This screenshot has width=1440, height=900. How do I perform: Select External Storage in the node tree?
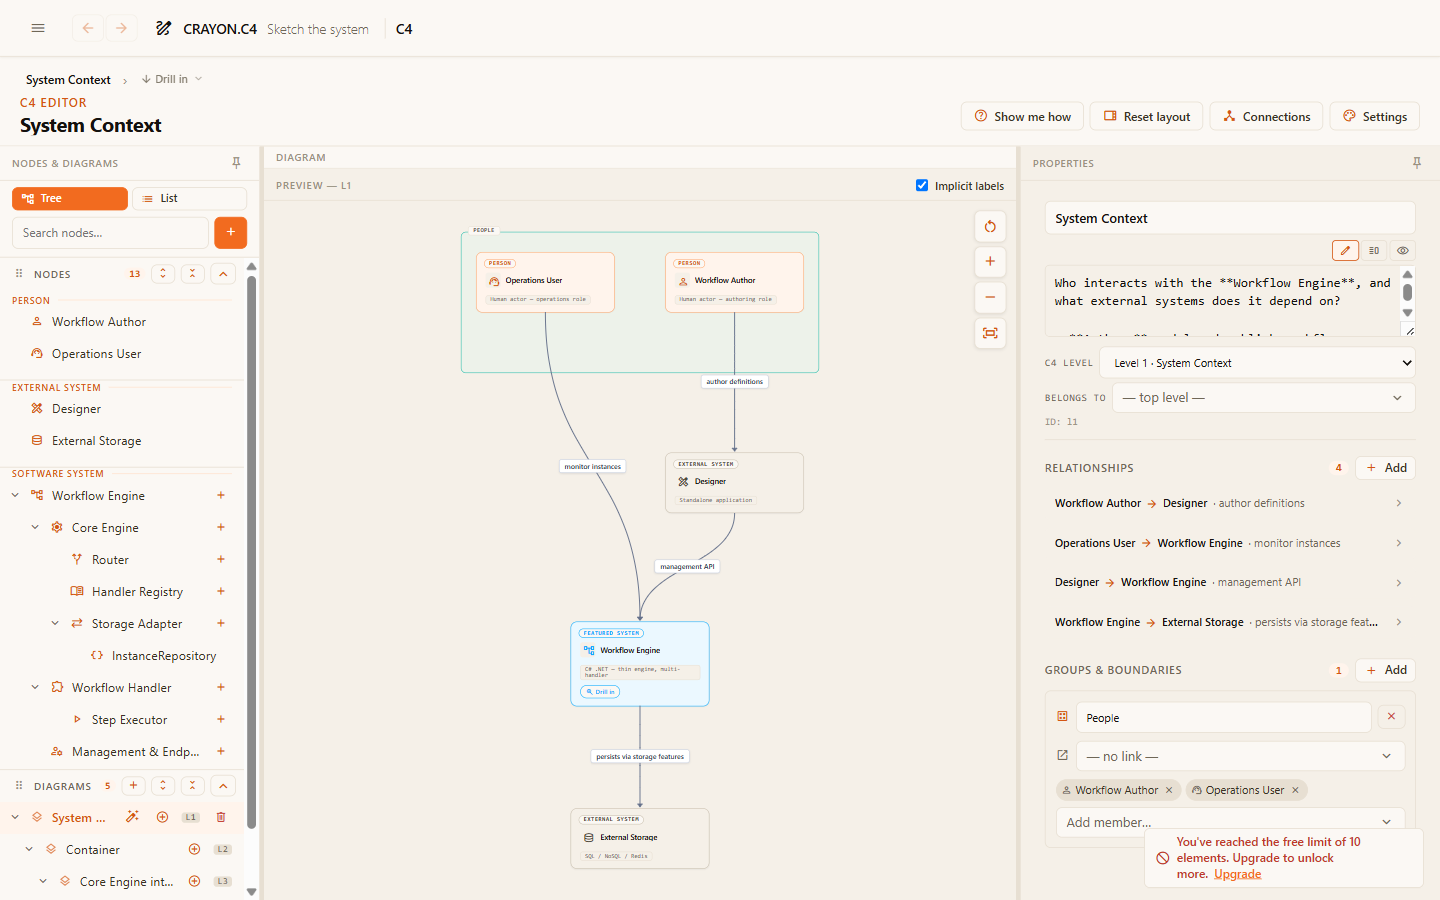pos(96,441)
